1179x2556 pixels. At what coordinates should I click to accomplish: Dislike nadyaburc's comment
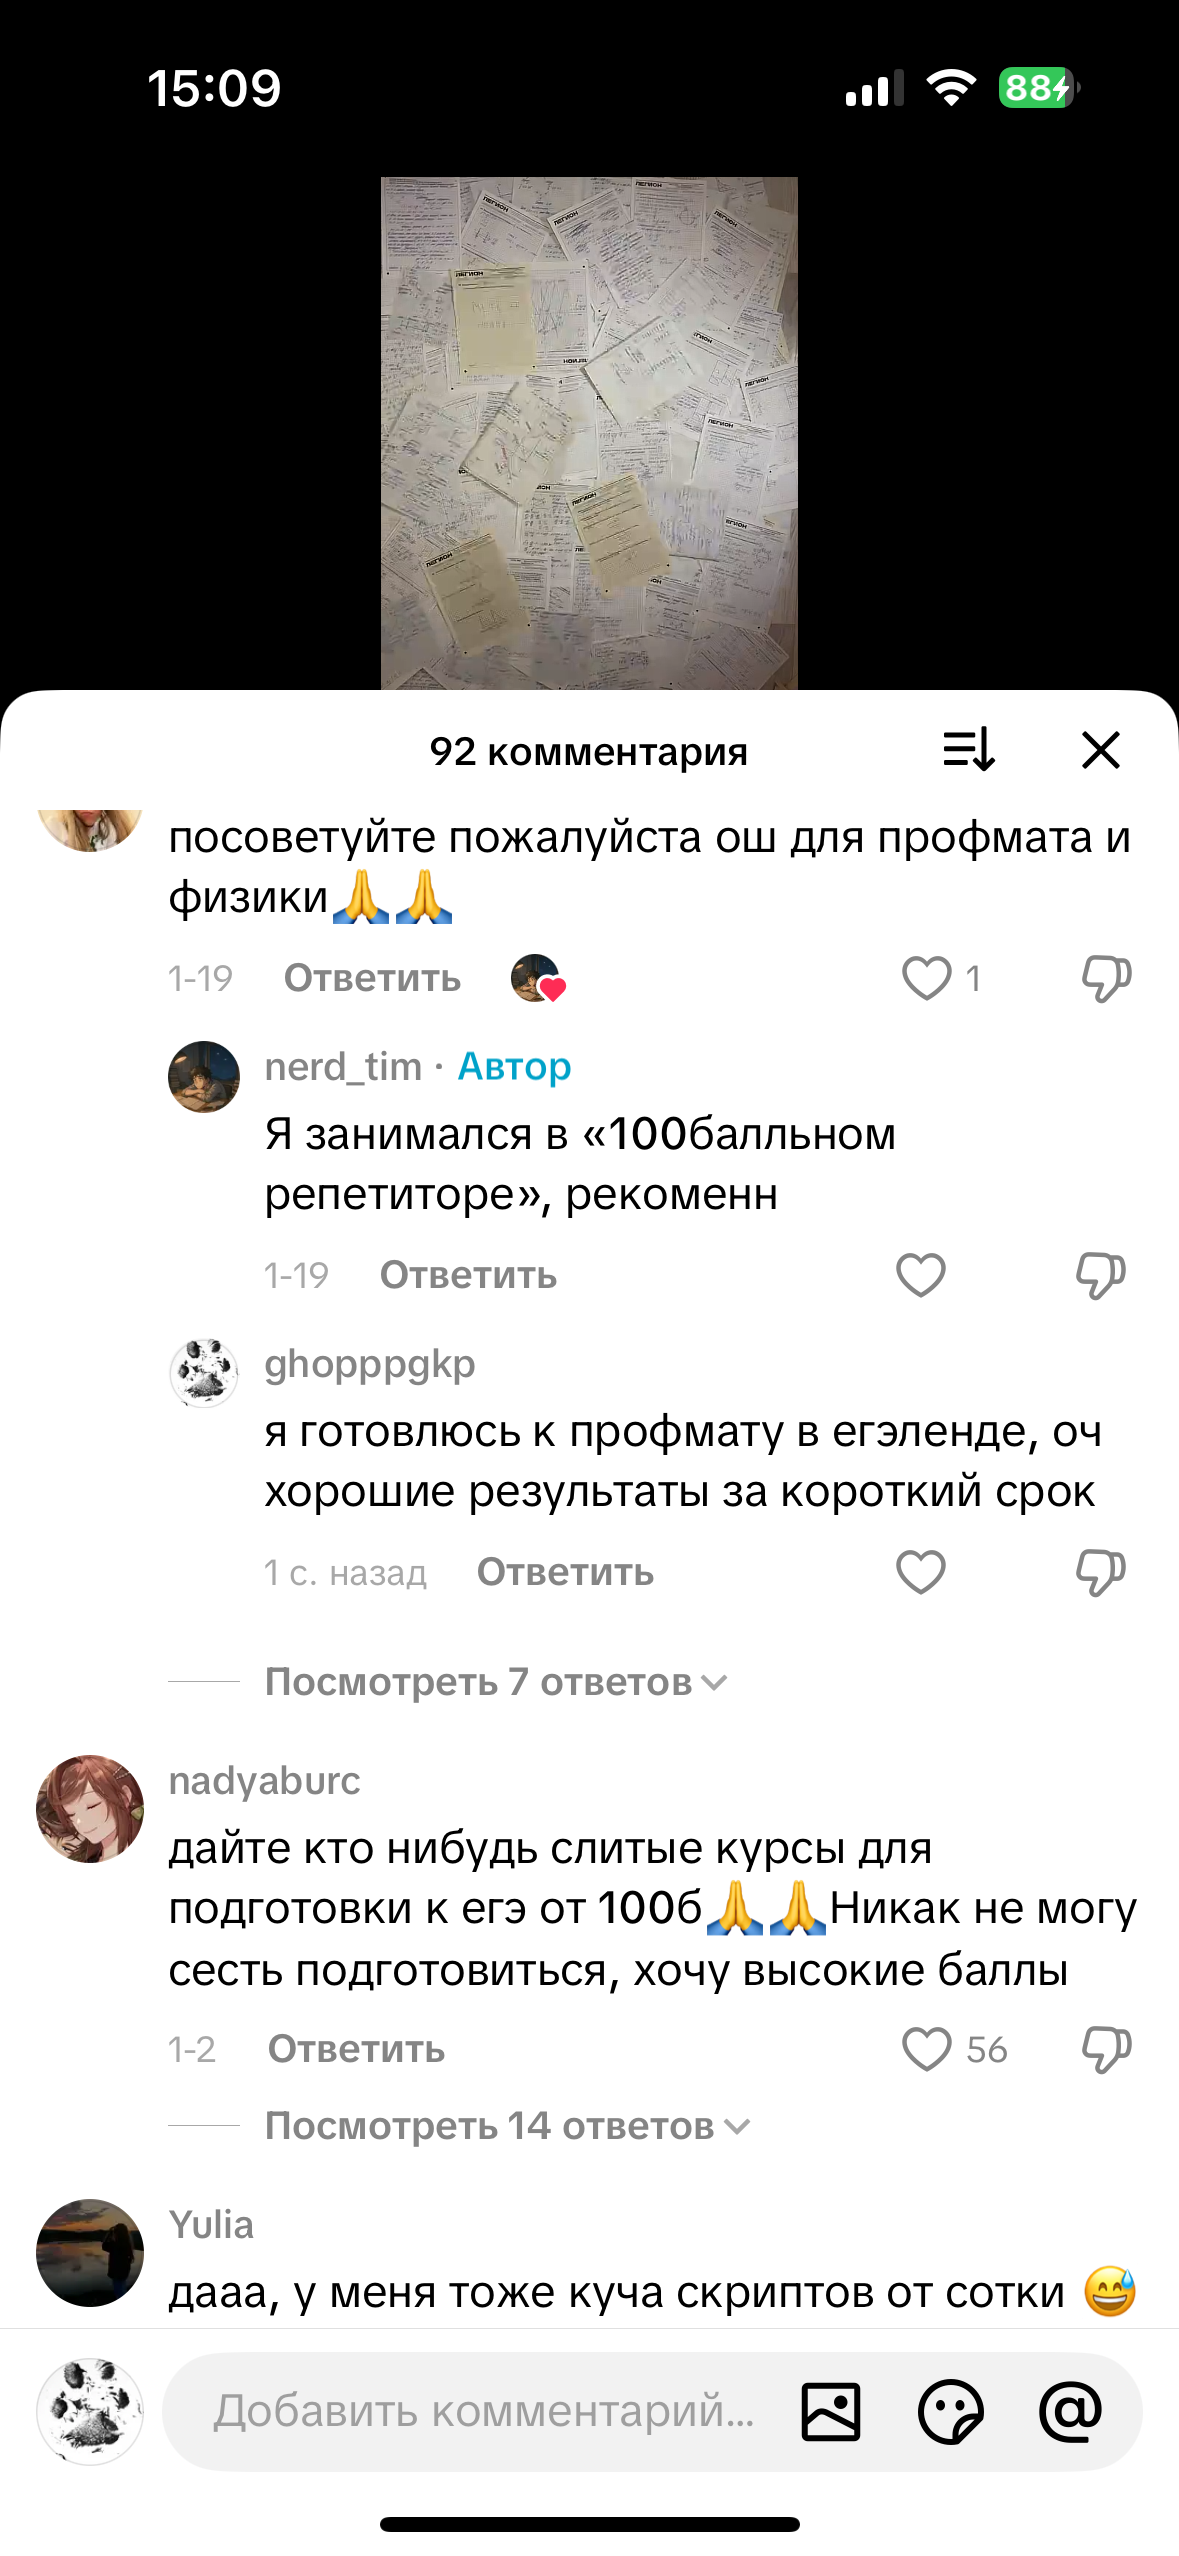tap(1106, 2049)
